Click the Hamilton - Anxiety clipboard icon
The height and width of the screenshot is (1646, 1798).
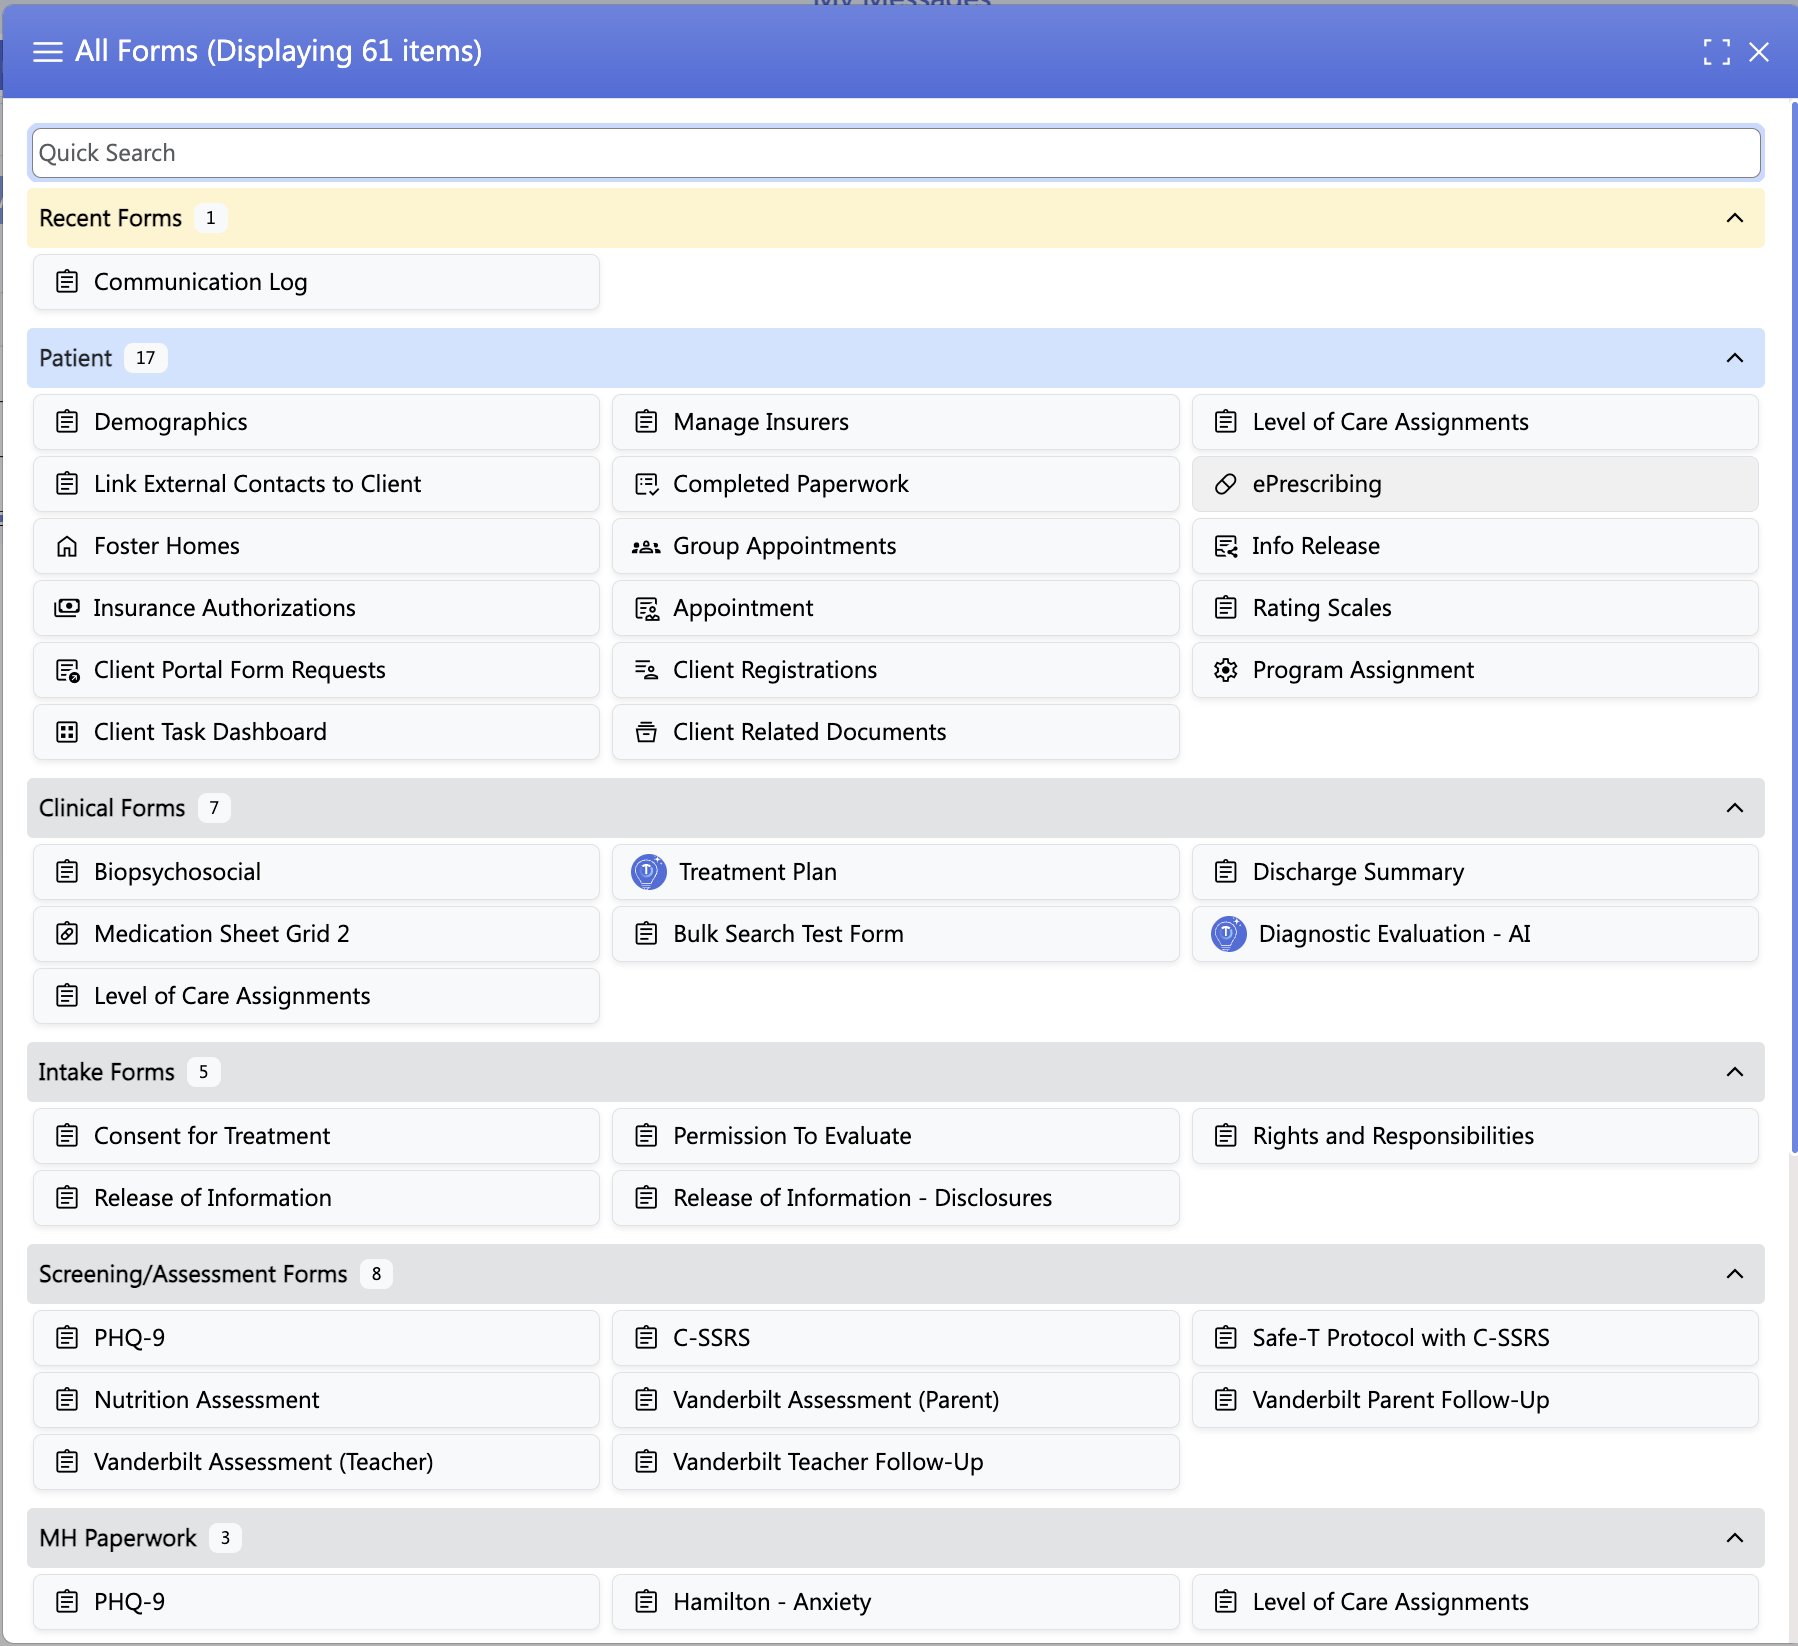(x=647, y=1602)
